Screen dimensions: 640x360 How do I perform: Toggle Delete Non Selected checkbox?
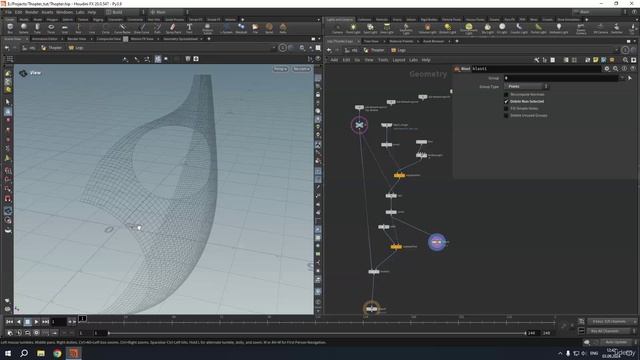click(x=506, y=102)
